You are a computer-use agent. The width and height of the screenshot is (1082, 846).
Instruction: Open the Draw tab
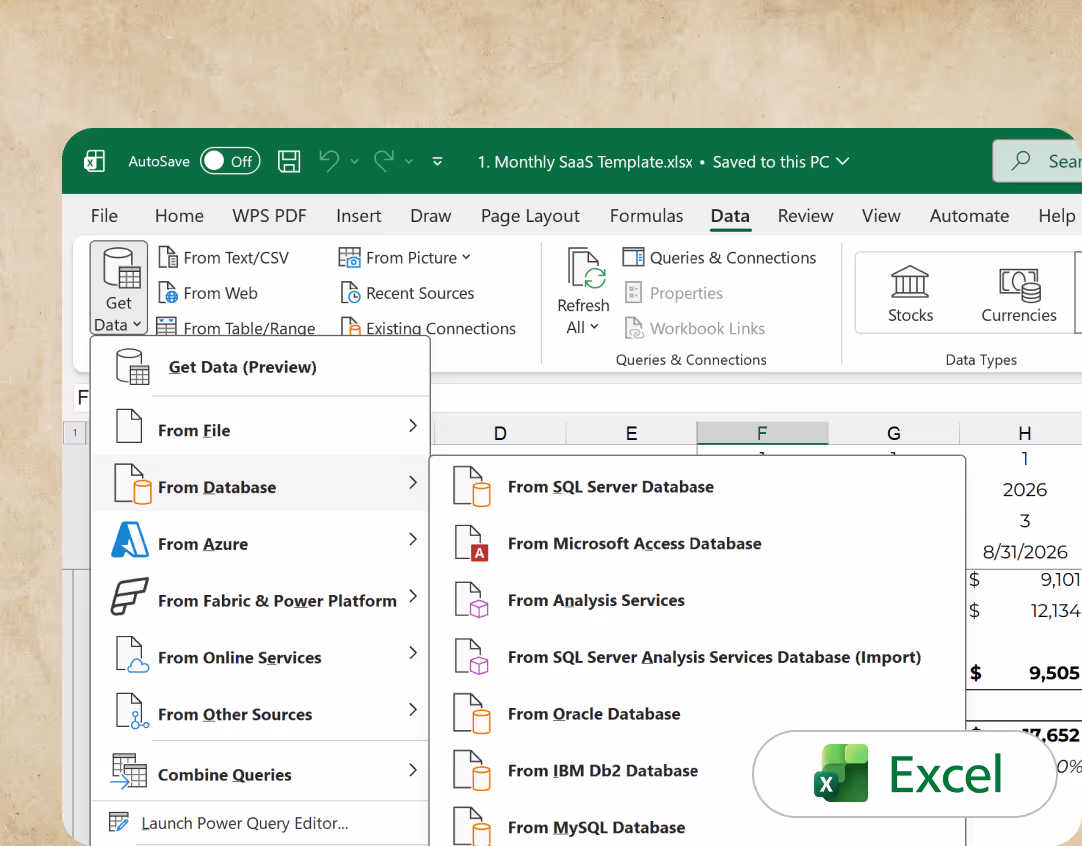coord(431,216)
